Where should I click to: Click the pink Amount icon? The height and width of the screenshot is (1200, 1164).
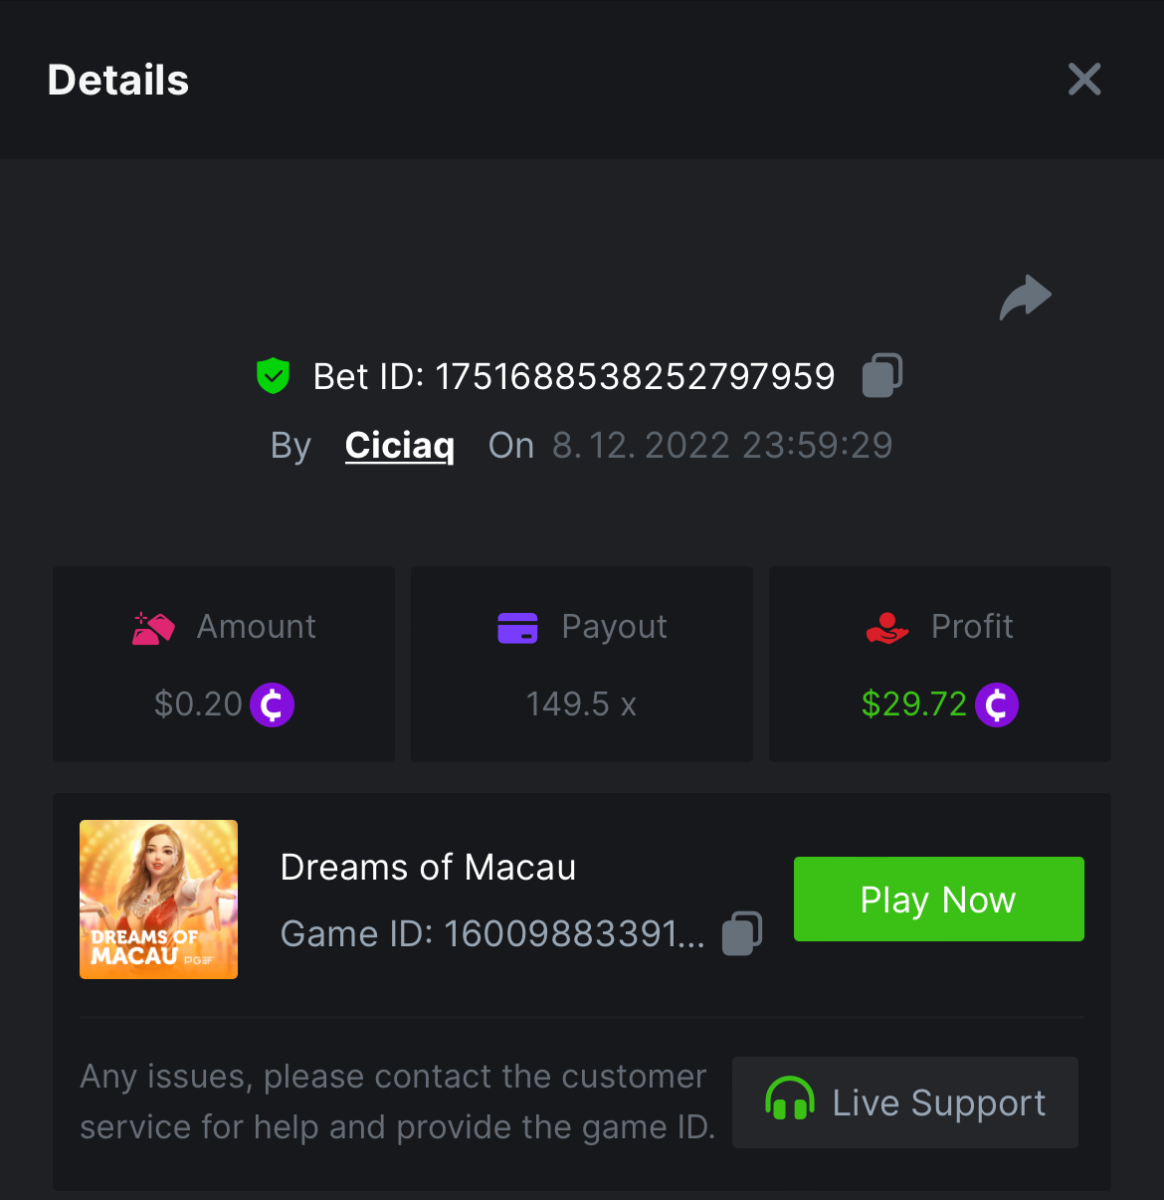[x=153, y=628]
